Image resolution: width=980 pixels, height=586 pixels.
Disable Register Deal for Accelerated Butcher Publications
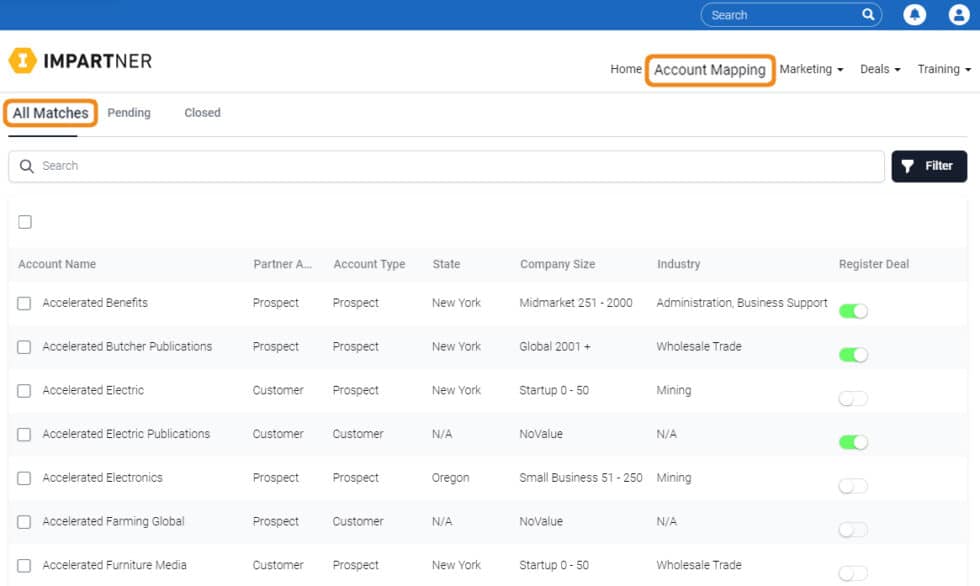tap(853, 354)
